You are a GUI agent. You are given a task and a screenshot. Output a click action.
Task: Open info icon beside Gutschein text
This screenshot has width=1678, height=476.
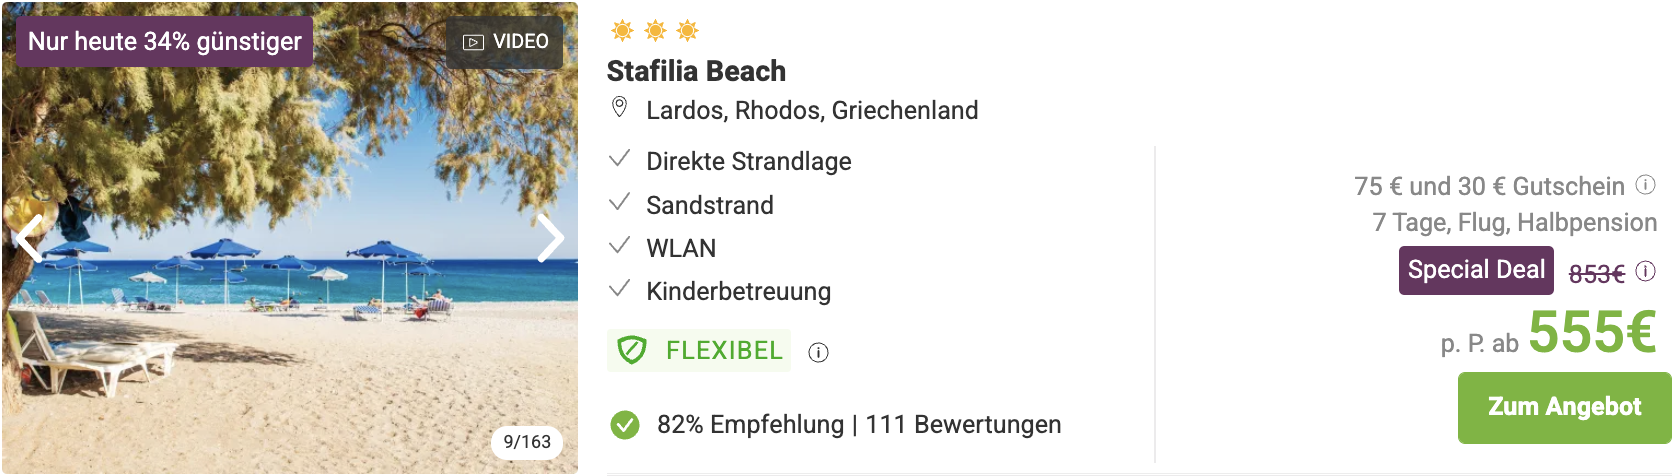[1645, 185]
